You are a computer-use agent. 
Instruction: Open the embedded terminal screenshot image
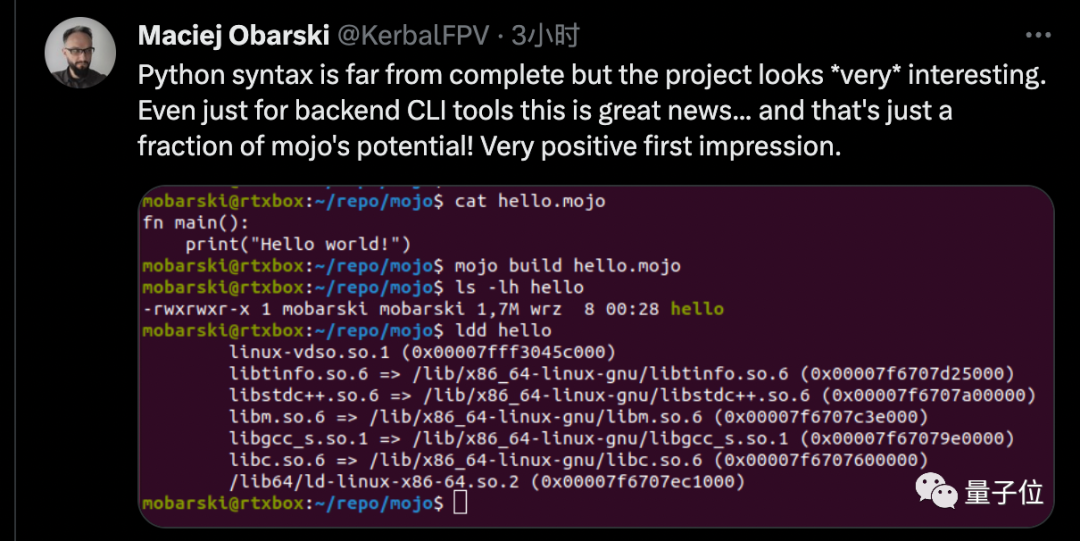click(596, 356)
